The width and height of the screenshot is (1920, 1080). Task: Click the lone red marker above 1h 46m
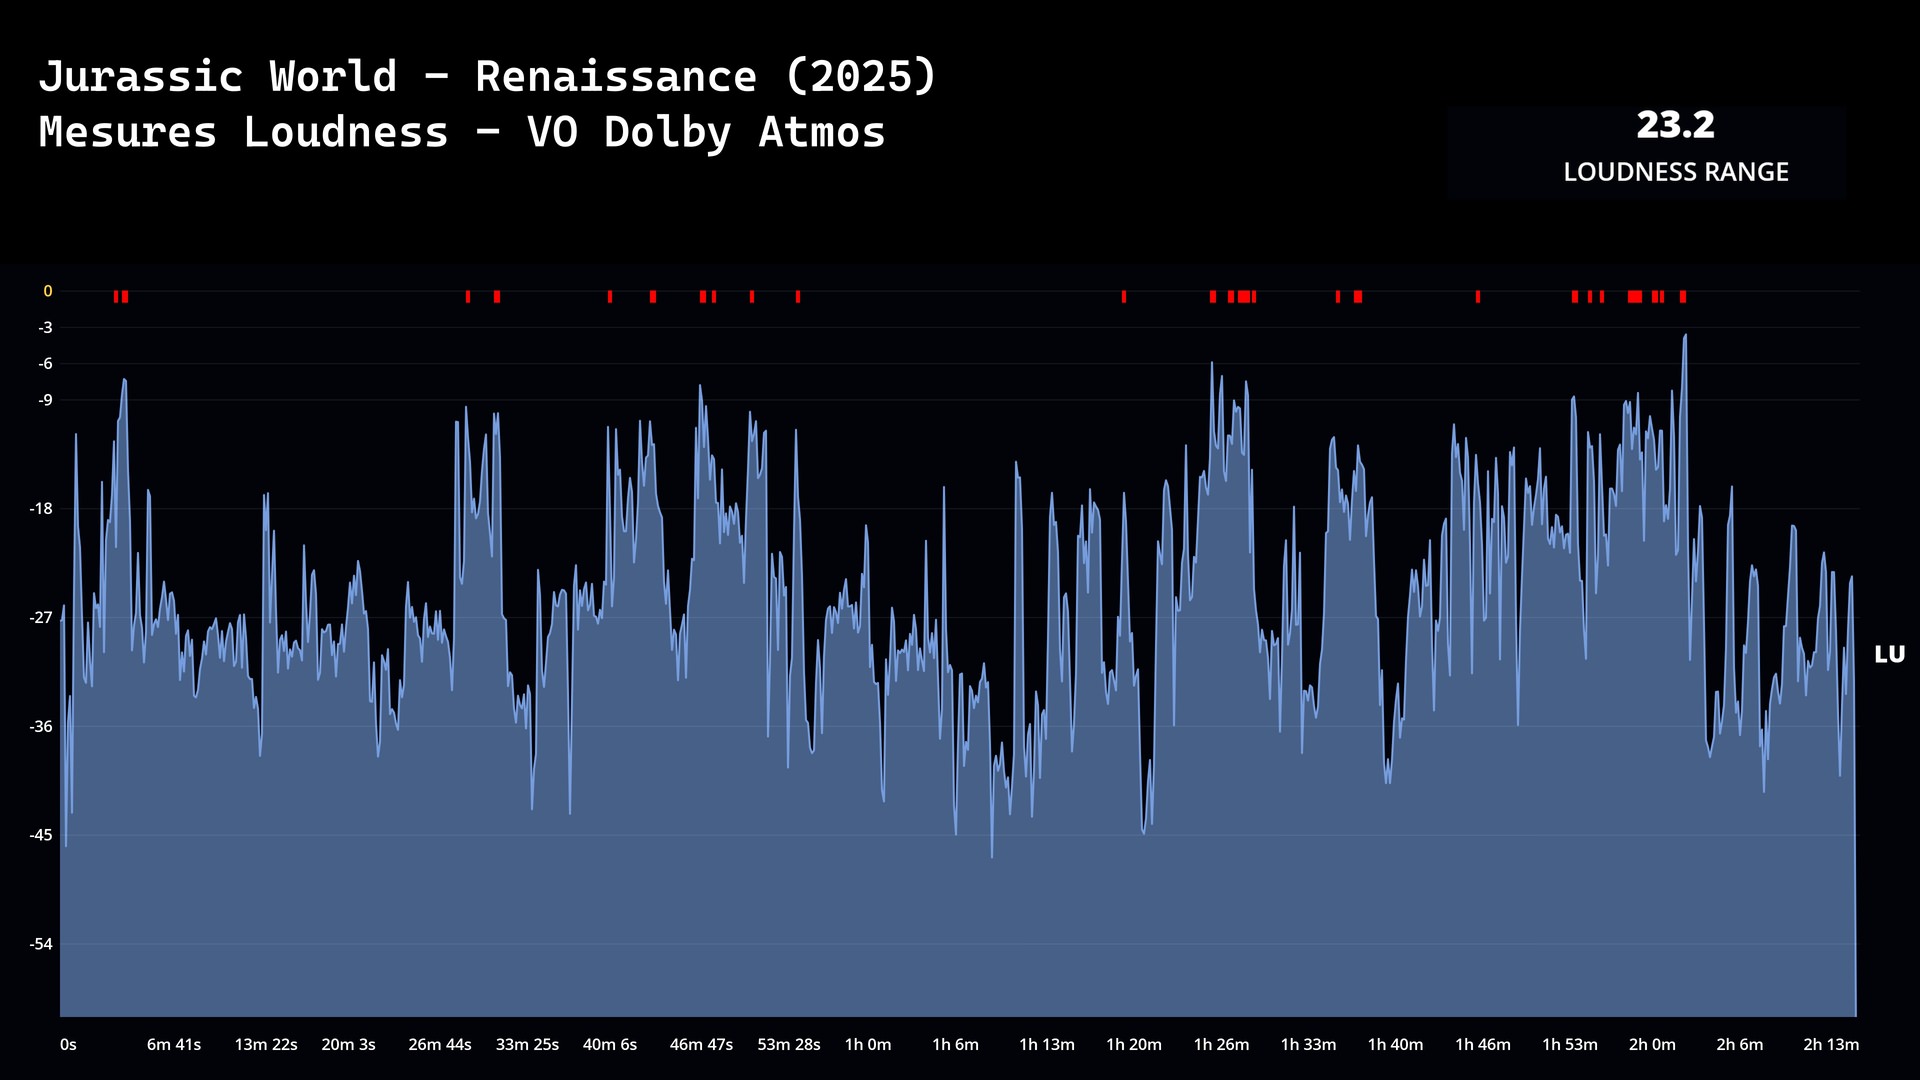click(x=1478, y=297)
